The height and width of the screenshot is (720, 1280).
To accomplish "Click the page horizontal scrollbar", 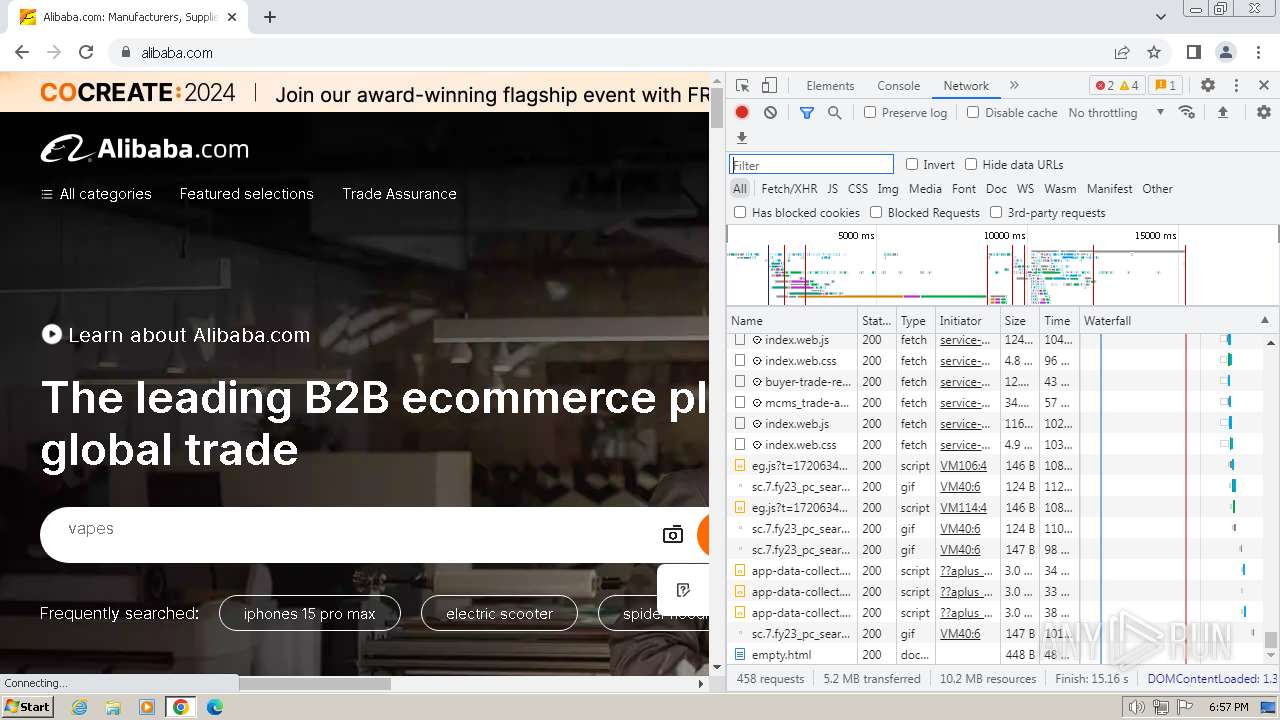I will [x=315, y=684].
